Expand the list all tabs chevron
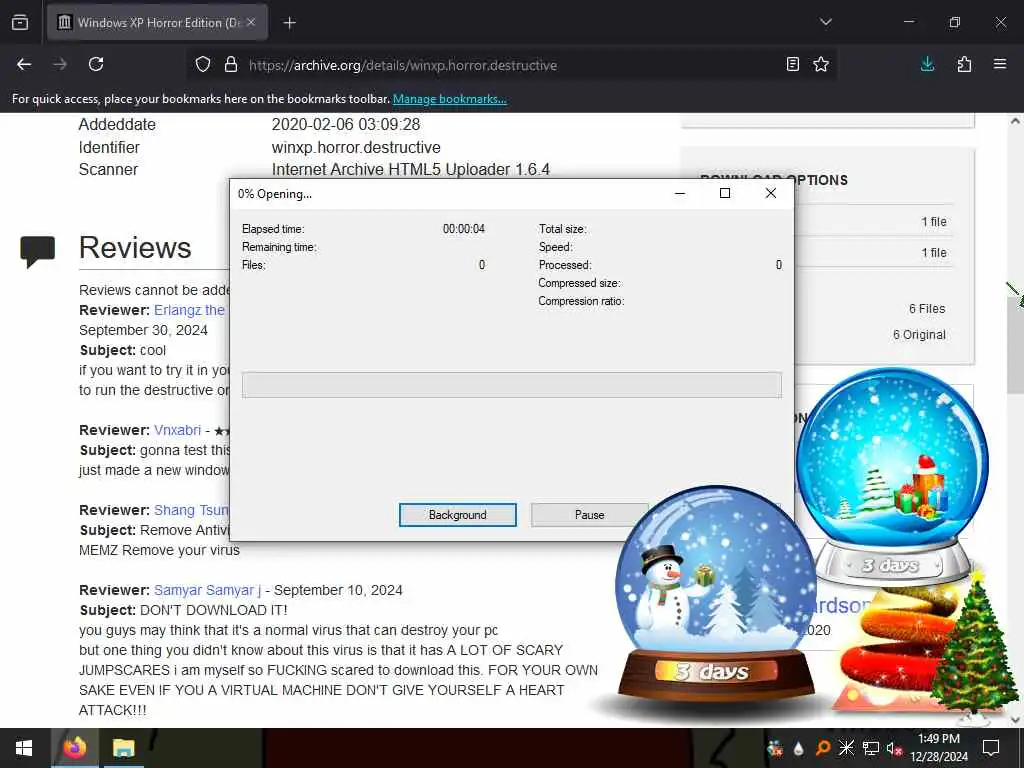Screen dimensions: 1024x768 825,22
